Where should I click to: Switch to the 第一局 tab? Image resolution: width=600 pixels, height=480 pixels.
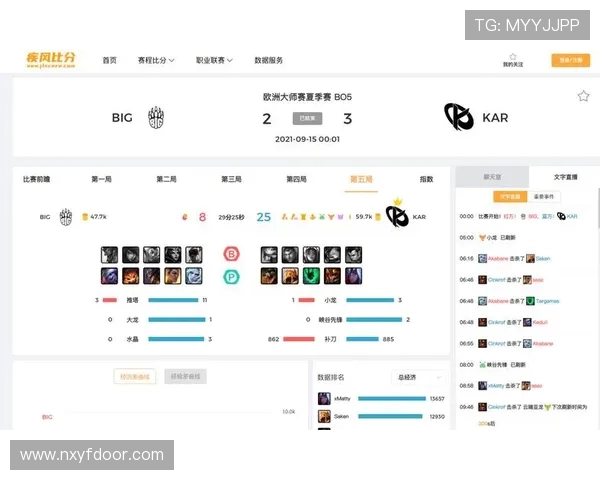pyautogui.click(x=101, y=179)
